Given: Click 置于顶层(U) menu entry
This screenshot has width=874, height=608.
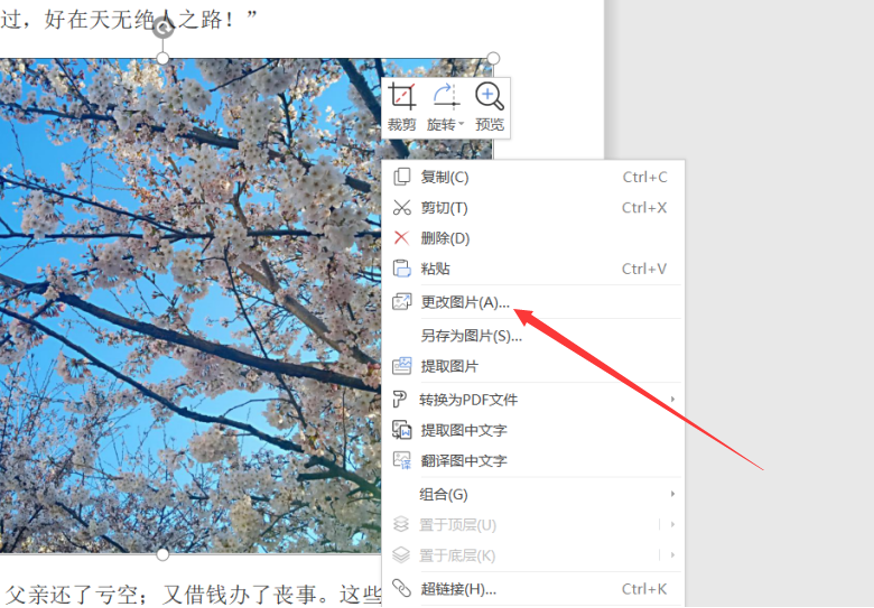Looking at the screenshot, I should [x=533, y=525].
